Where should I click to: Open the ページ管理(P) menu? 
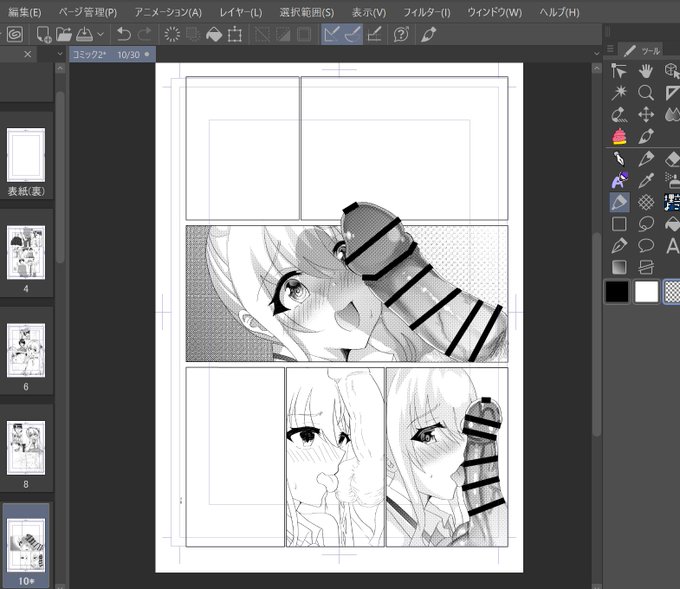(88, 13)
